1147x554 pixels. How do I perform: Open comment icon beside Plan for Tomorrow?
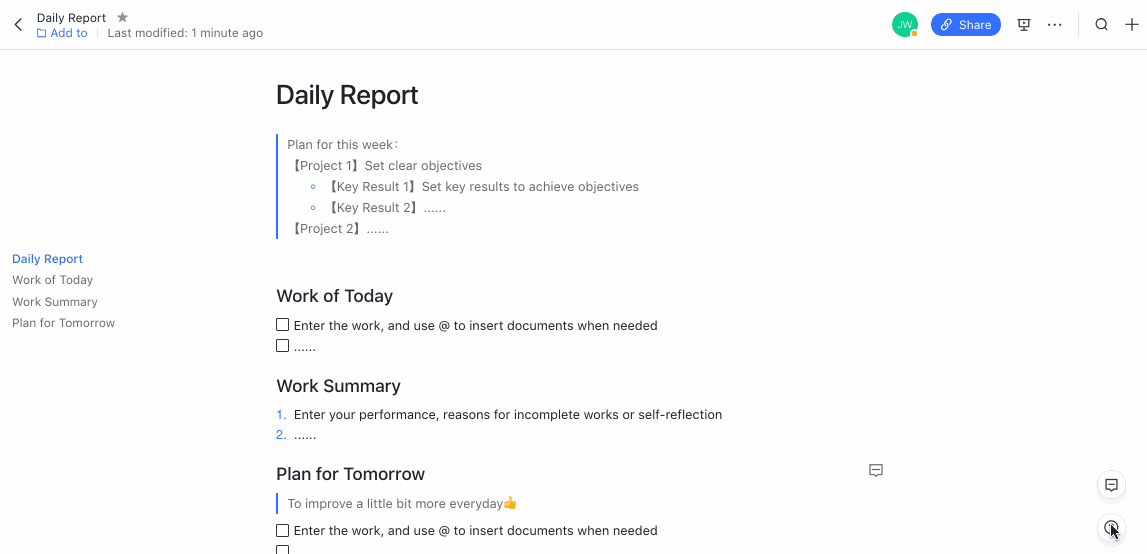click(x=876, y=471)
